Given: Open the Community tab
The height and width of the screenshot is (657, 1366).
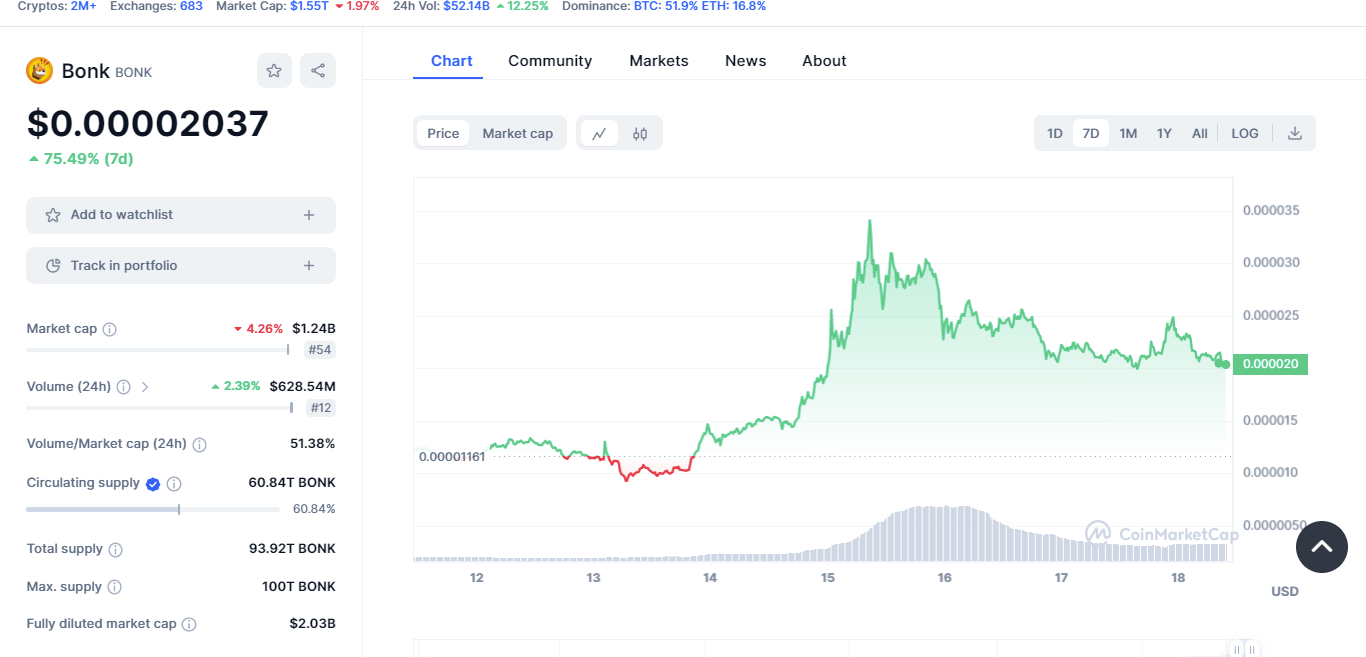Looking at the screenshot, I should pos(550,61).
